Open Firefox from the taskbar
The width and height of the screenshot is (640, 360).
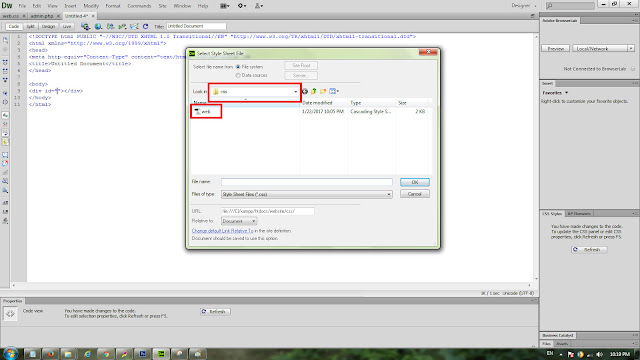coord(51,354)
